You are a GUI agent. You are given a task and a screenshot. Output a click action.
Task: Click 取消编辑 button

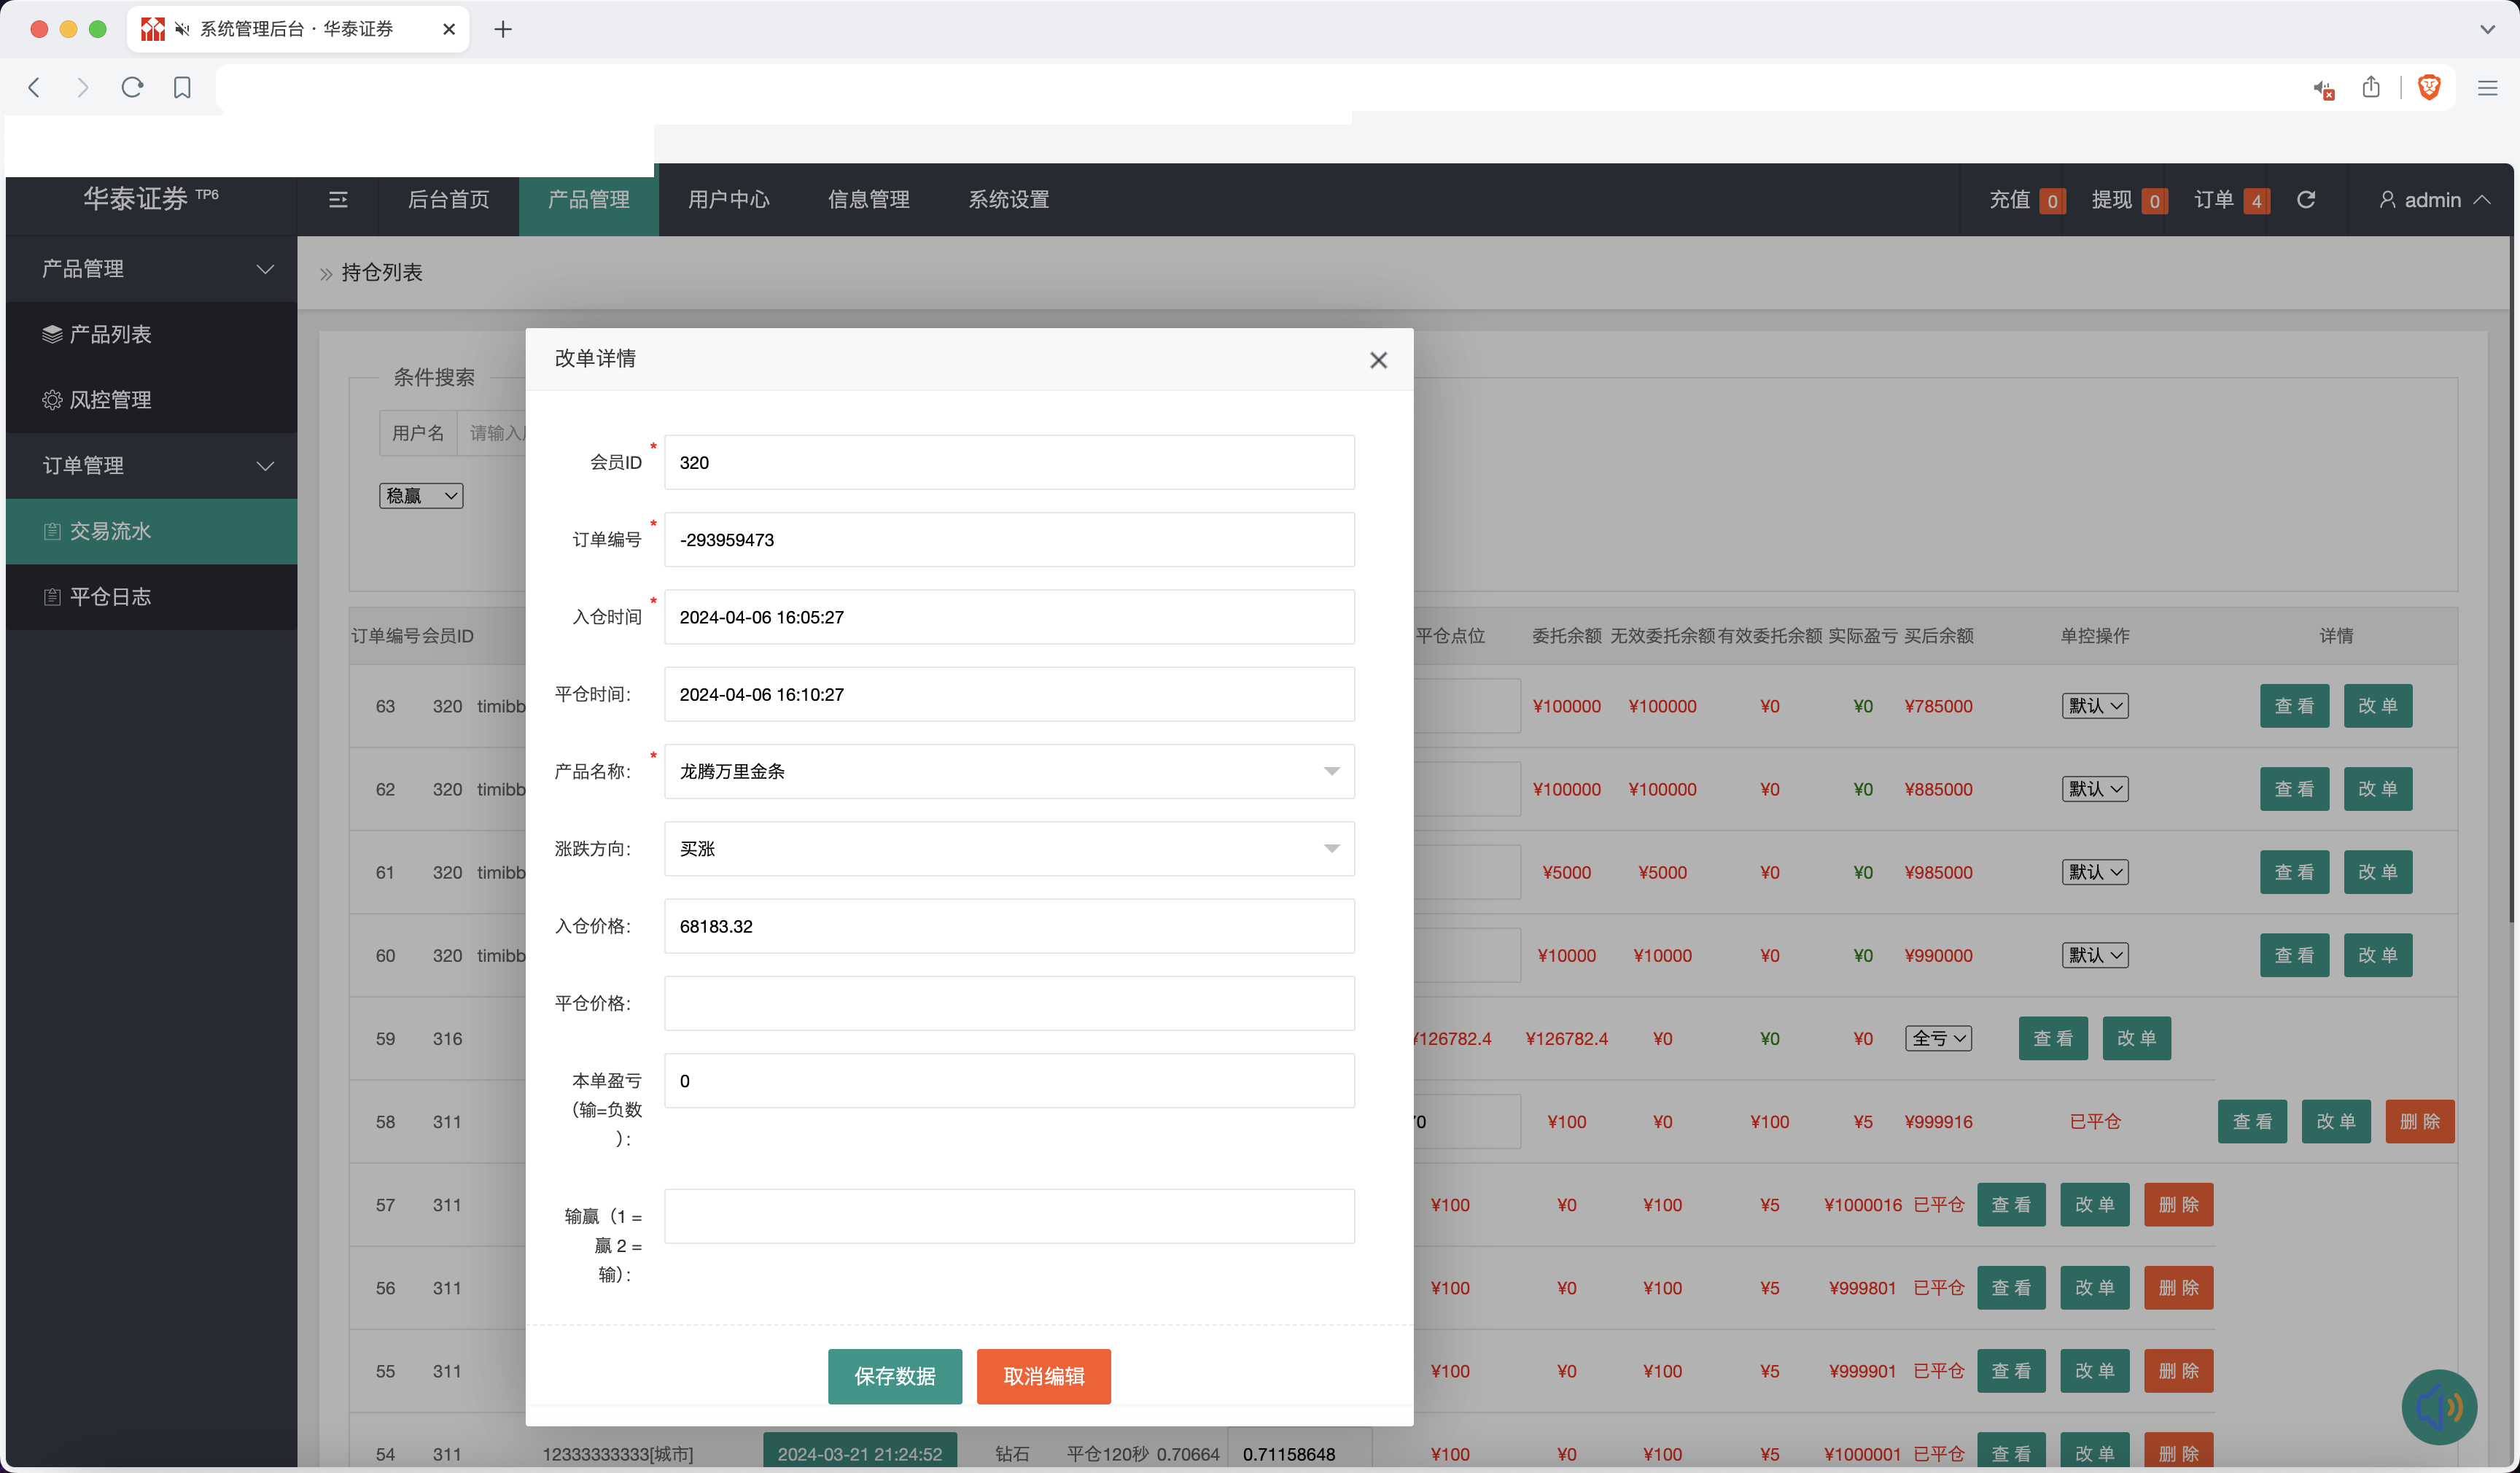tap(1043, 1376)
